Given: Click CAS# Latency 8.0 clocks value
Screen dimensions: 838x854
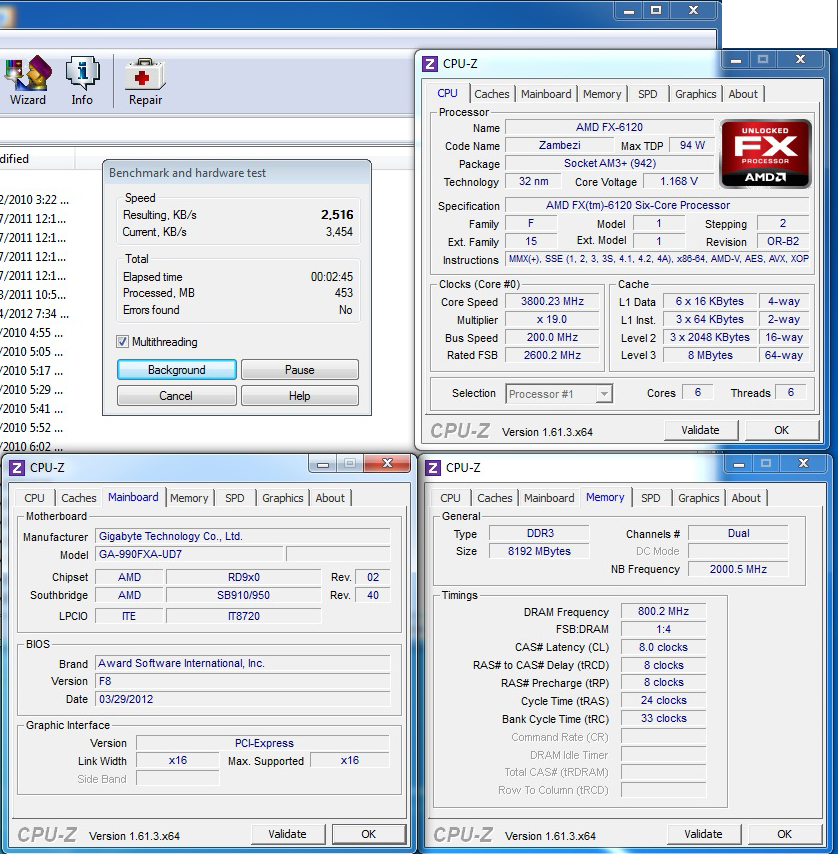Looking at the screenshot, I should (663, 647).
